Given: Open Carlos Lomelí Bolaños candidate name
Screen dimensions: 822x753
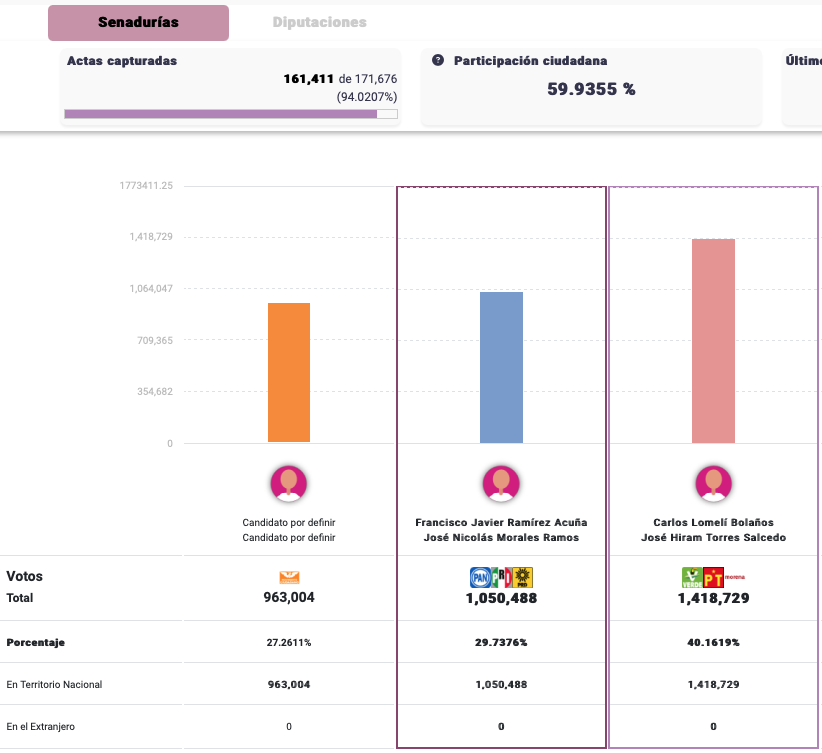Looking at the screenshot, I should click(713, 522).
